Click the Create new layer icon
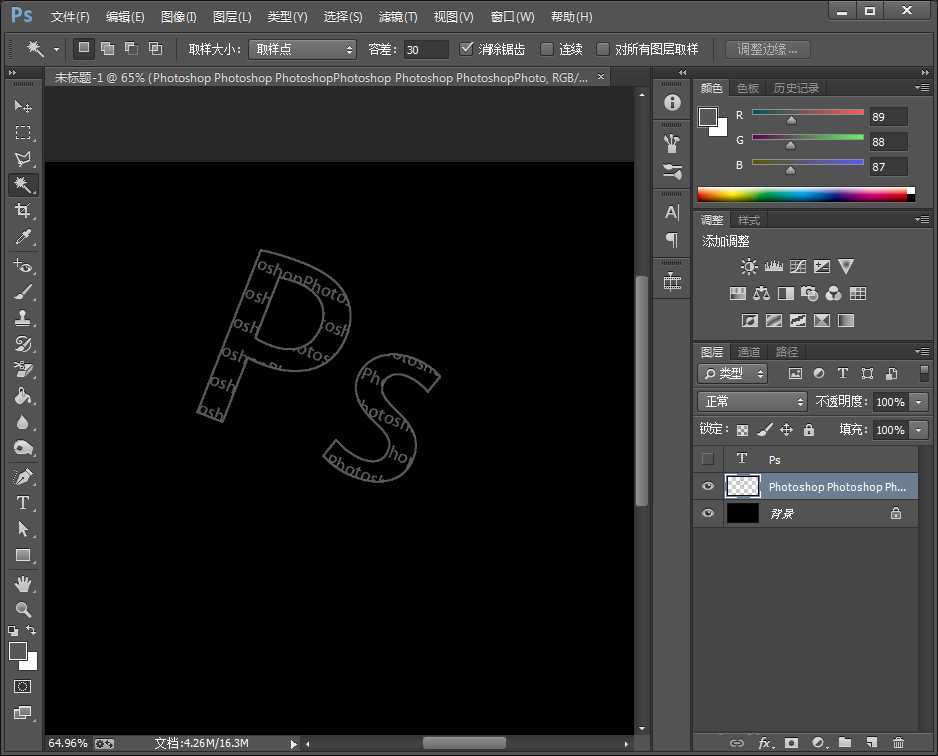The height and width of the screenshot is (756, 938). pyautogui.click(x=872, y=744)
